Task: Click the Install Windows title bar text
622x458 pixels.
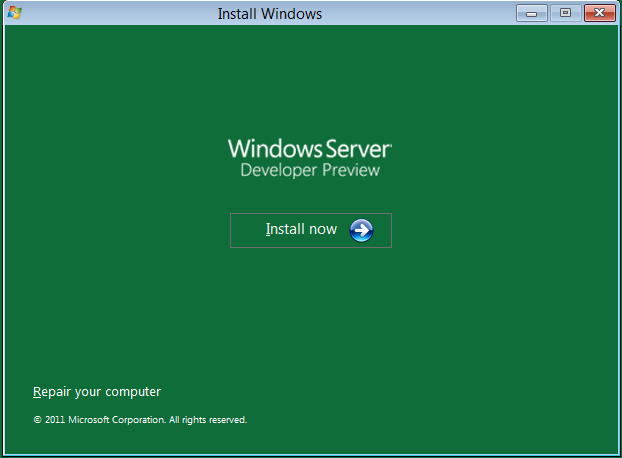Action: click(270, 14)
